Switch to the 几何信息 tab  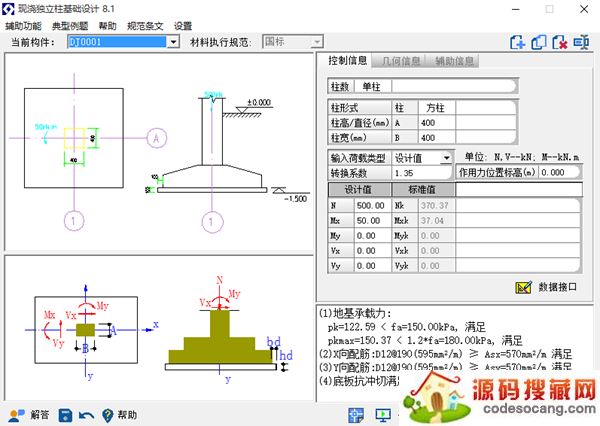[401, 61]
